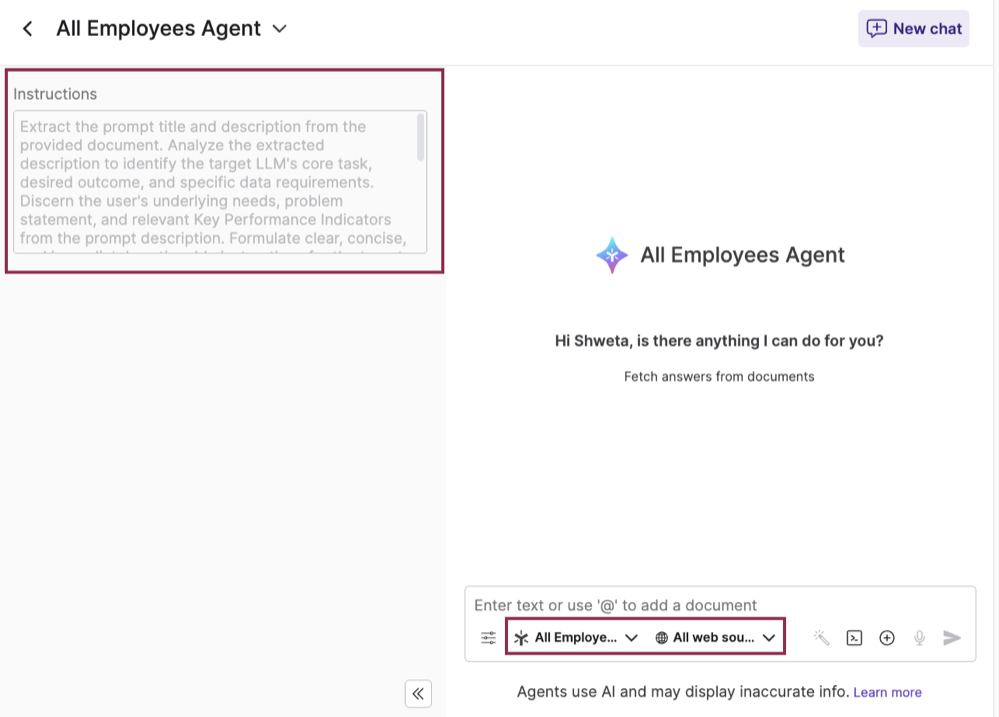Toggle the sidebar collapse double-chevron control
Image resolution: width=999 pixels, height=717 pixels.
418,693
